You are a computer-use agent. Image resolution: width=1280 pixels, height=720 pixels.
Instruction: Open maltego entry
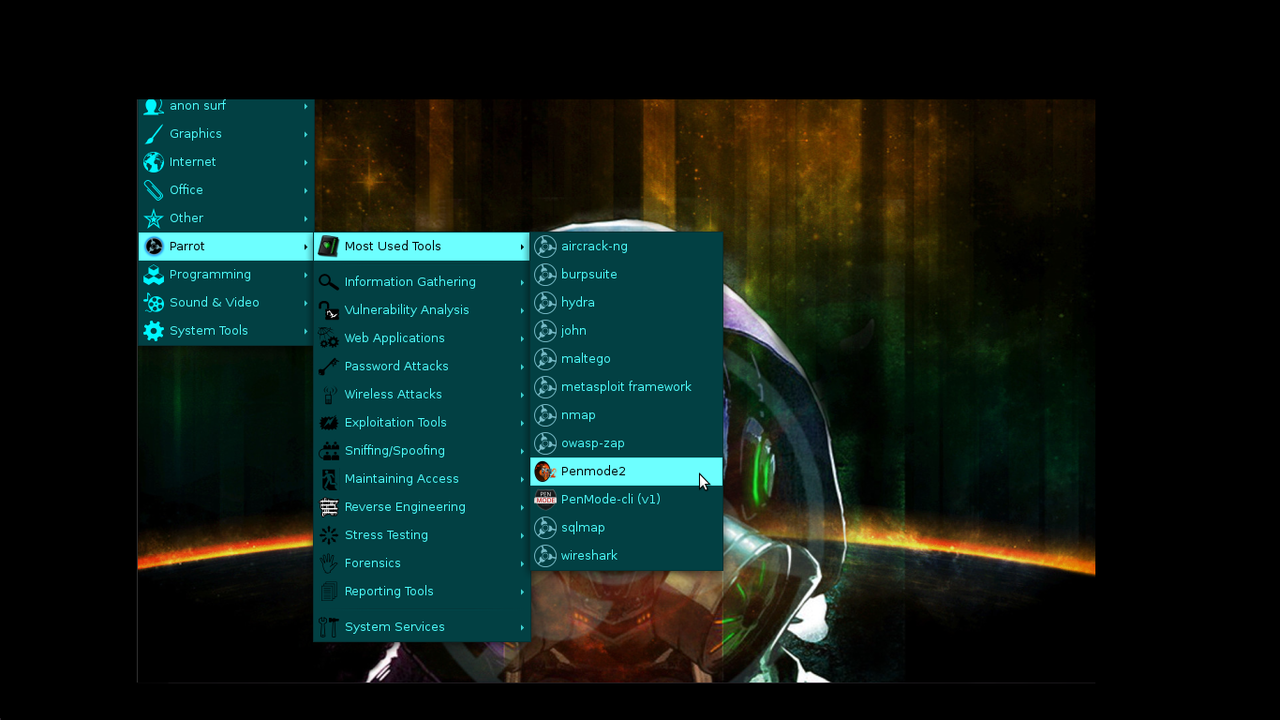[x=626, y=358]
